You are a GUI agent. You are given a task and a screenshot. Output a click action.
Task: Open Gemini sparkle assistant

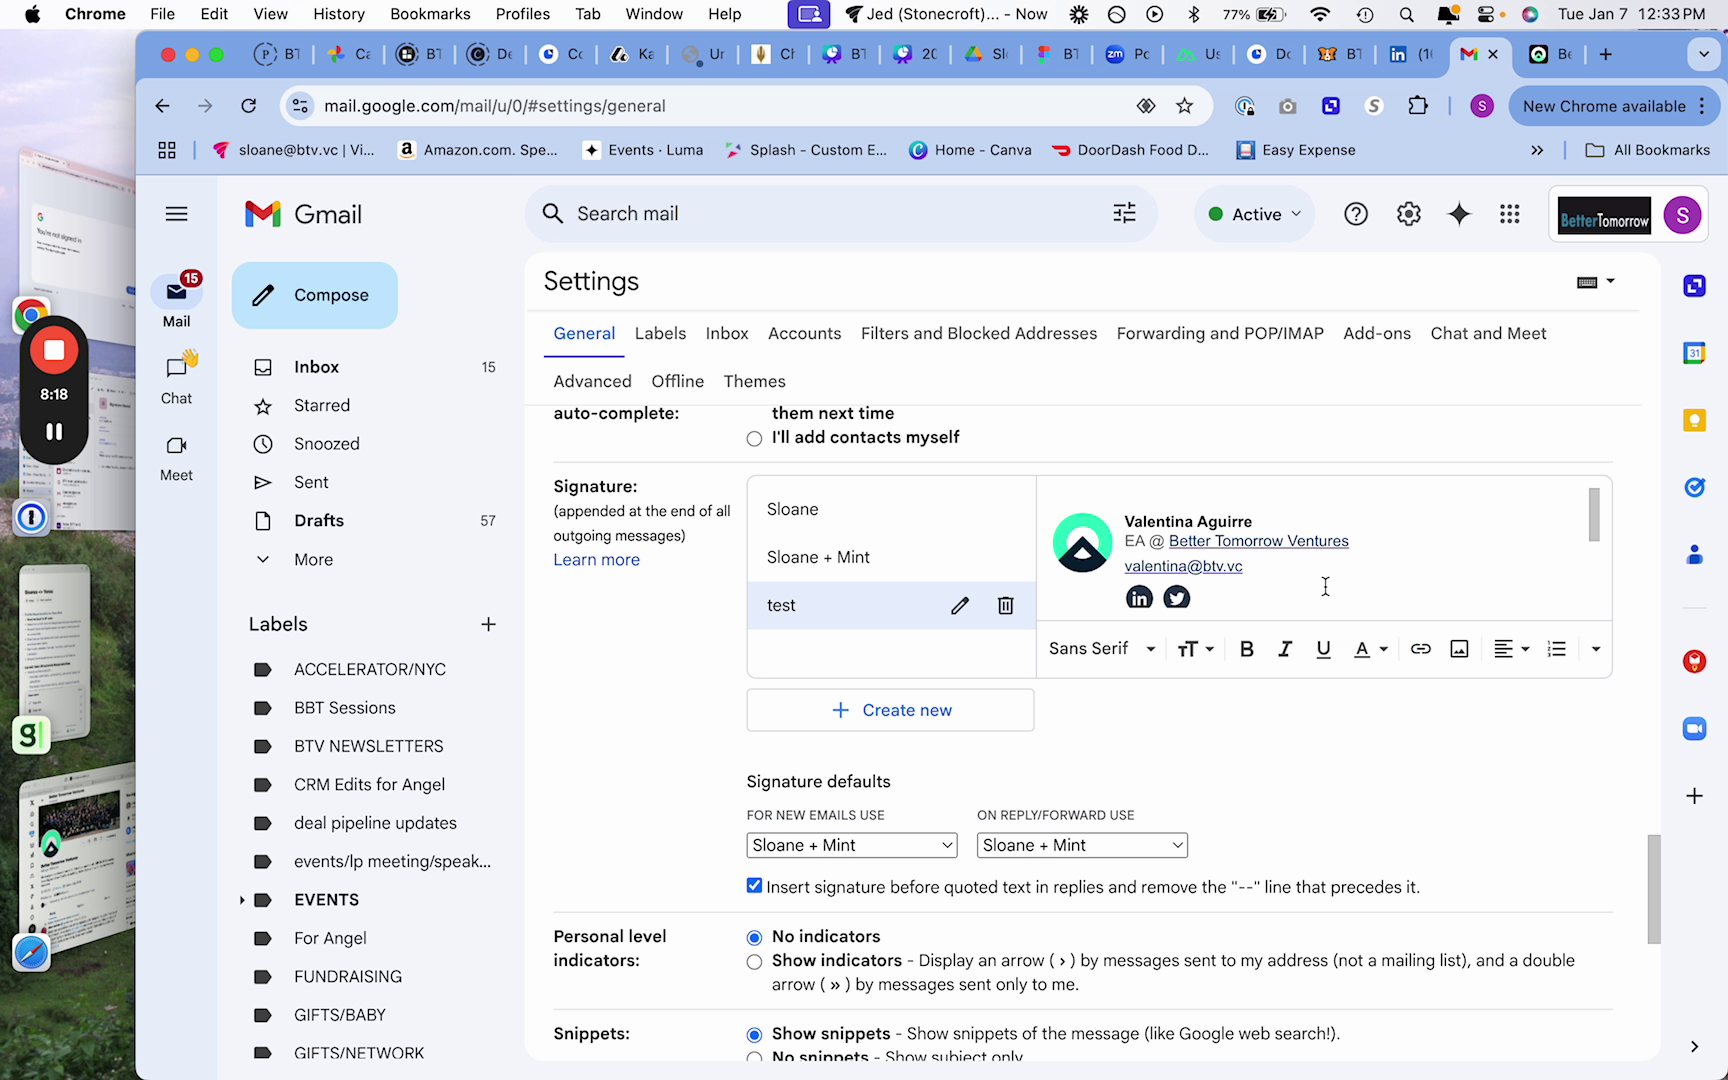pyautogui.click(x=1459, y=214)
